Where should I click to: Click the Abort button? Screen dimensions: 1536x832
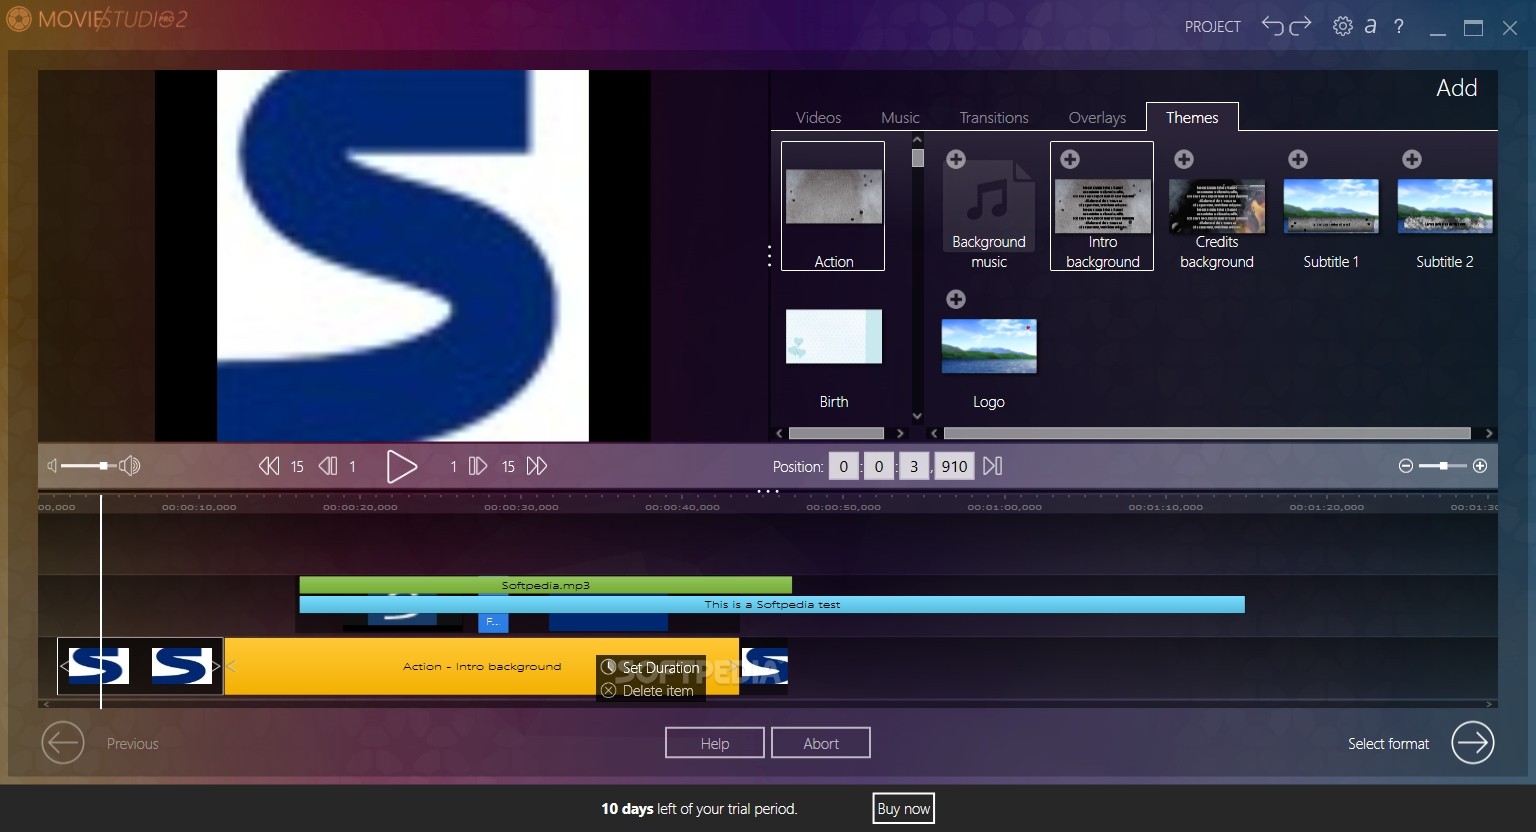tap(821, 743)
